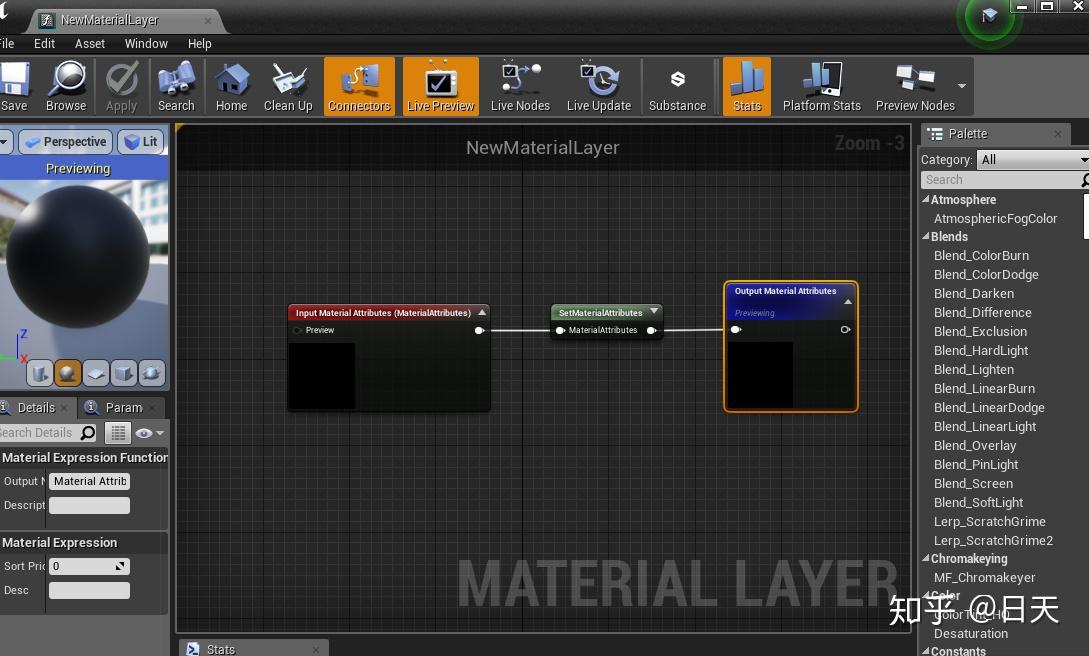Open the Substance panel
This screenshot has width=1089, height=656.
(678, 86)
